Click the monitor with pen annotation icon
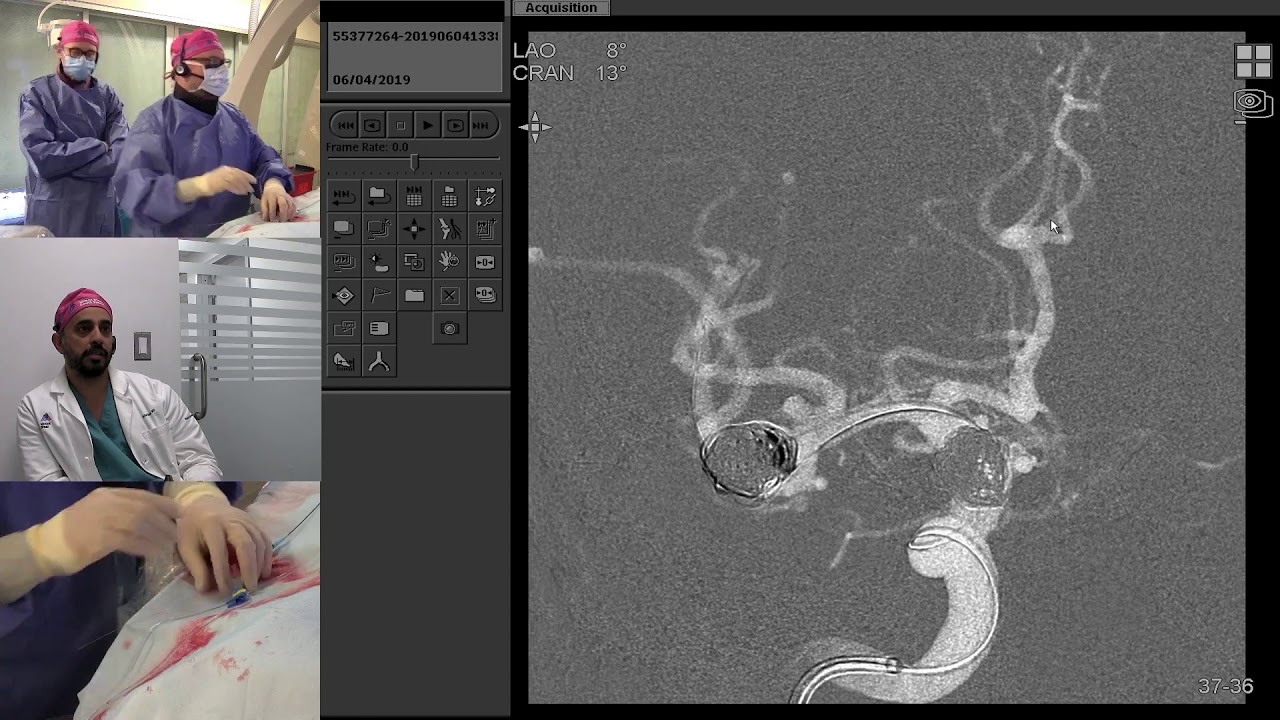Image resolution: width=1280 pixels, height=720 pixels. tap(378, 229)
